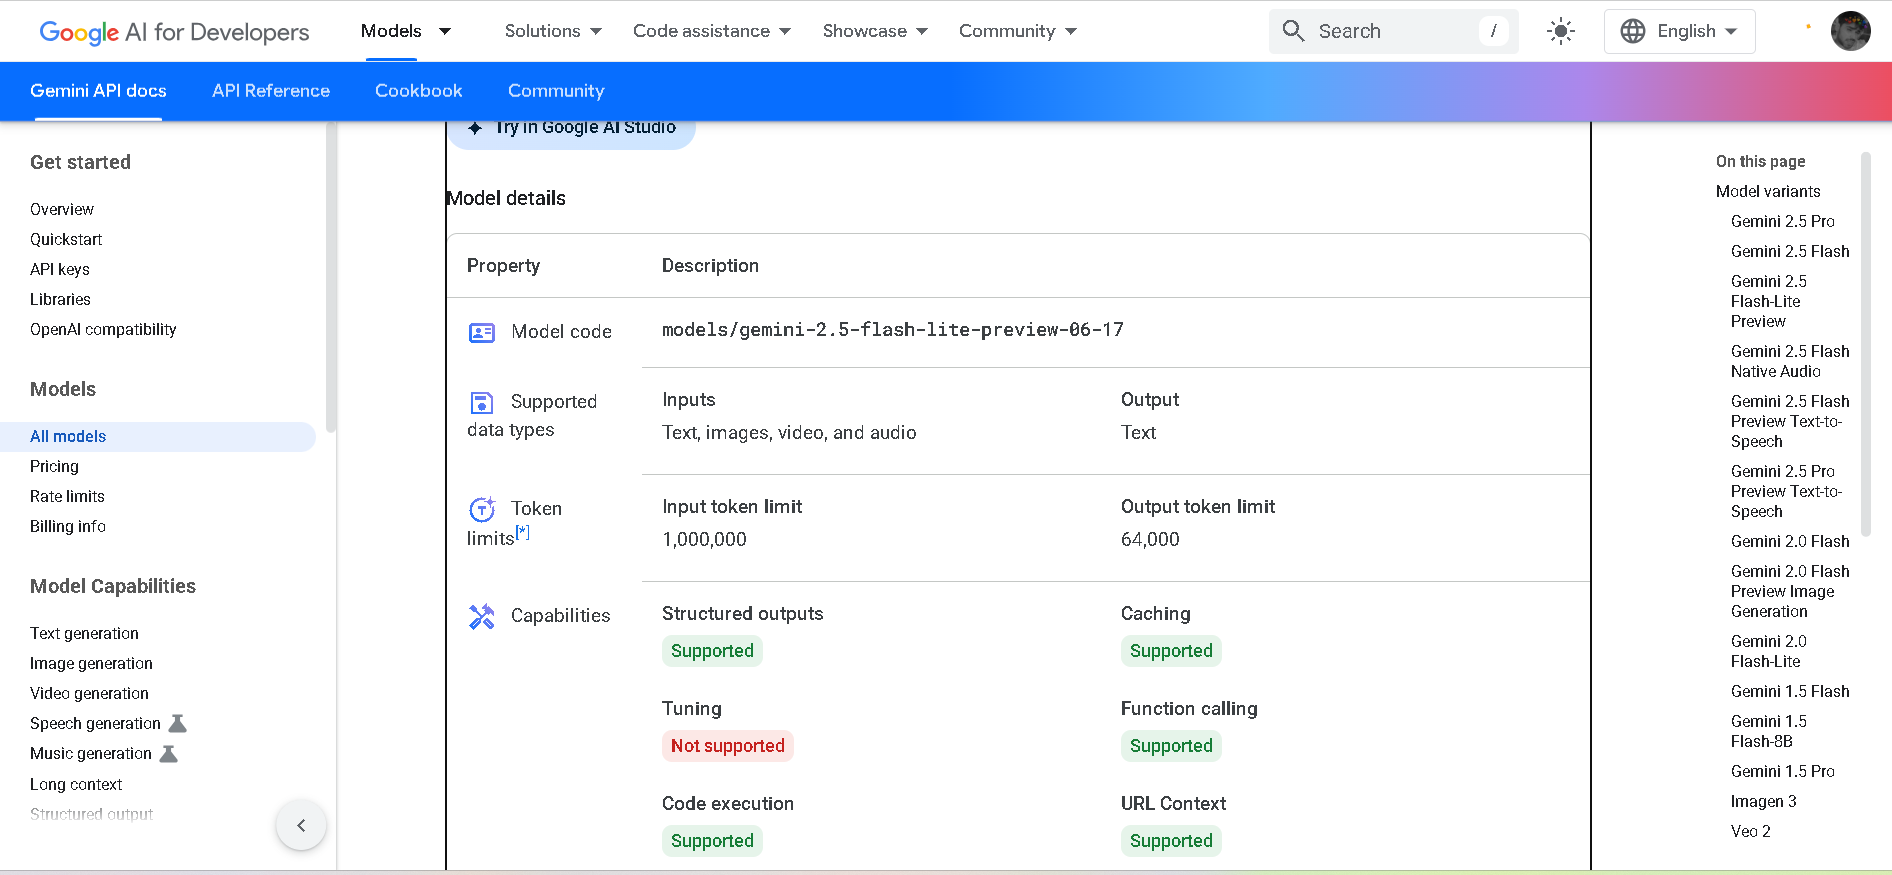Open API keys page
Screen dimensions: 1892x875
60,269
